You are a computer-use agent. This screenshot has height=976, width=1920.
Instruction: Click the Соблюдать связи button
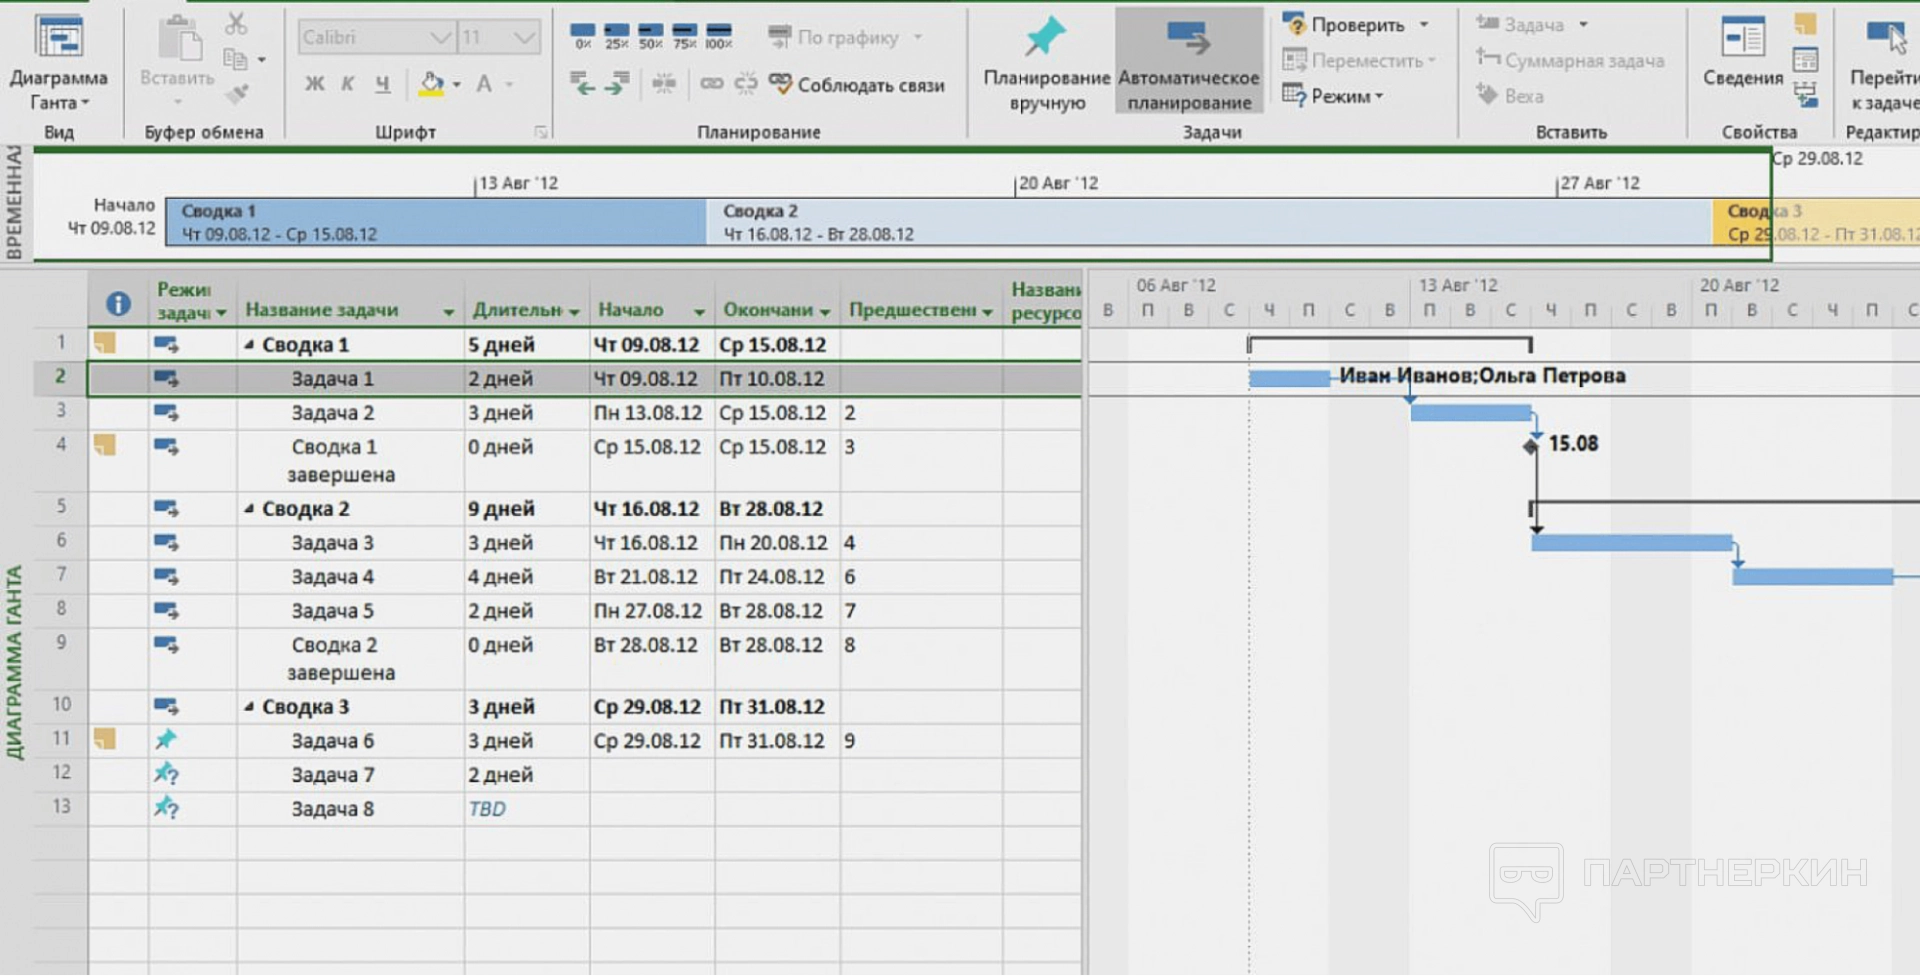[857, 85]
